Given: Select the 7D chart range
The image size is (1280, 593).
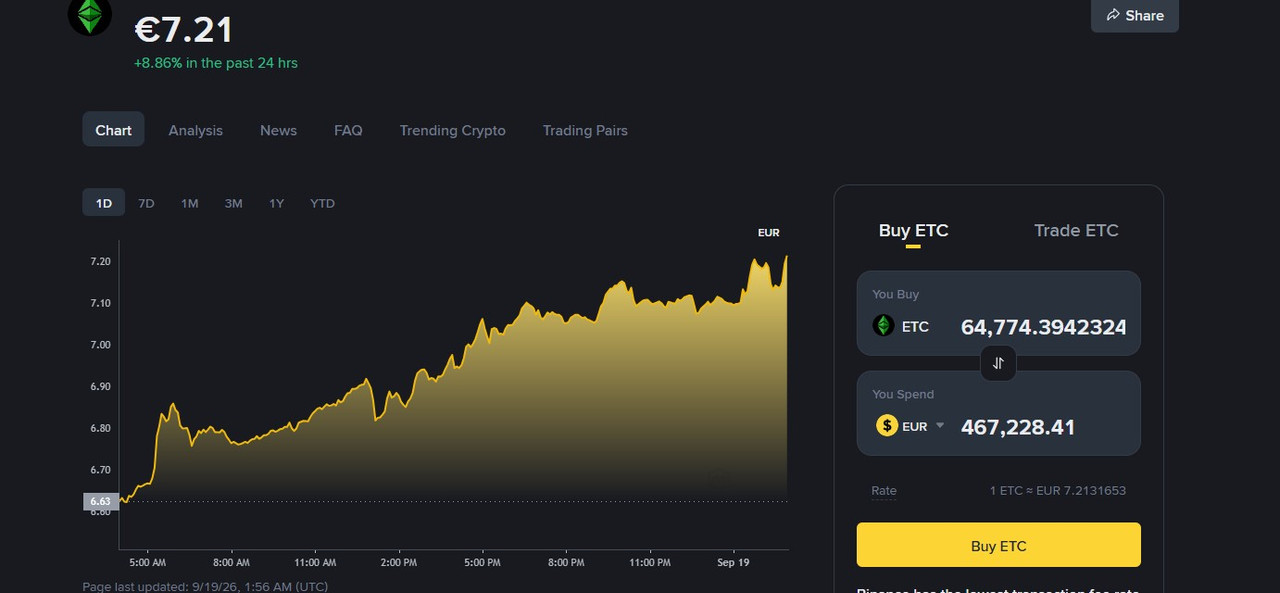Looking at the screenshot, I should (146, 203).
